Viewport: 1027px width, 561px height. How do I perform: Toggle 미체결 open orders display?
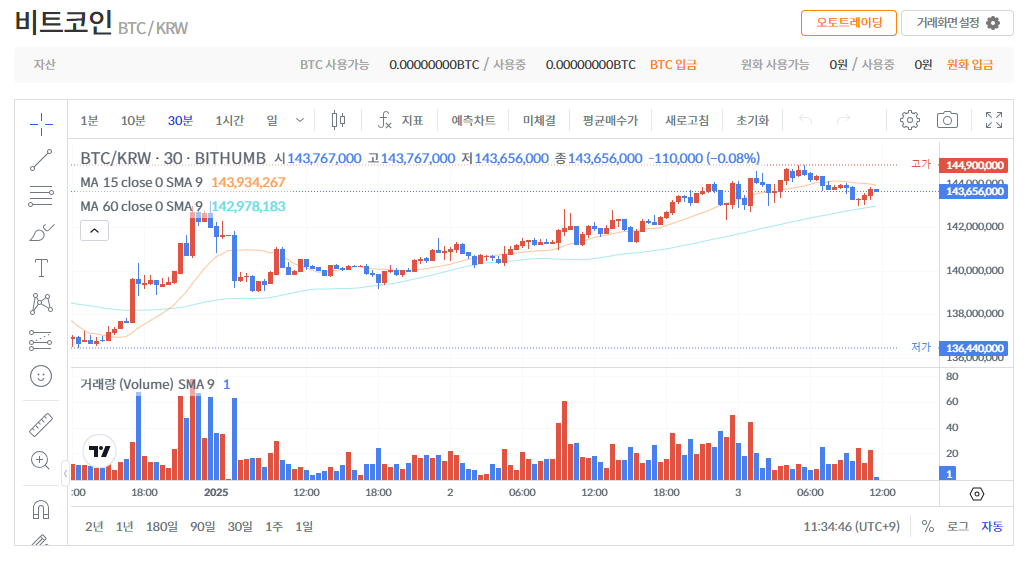[539, 120]
